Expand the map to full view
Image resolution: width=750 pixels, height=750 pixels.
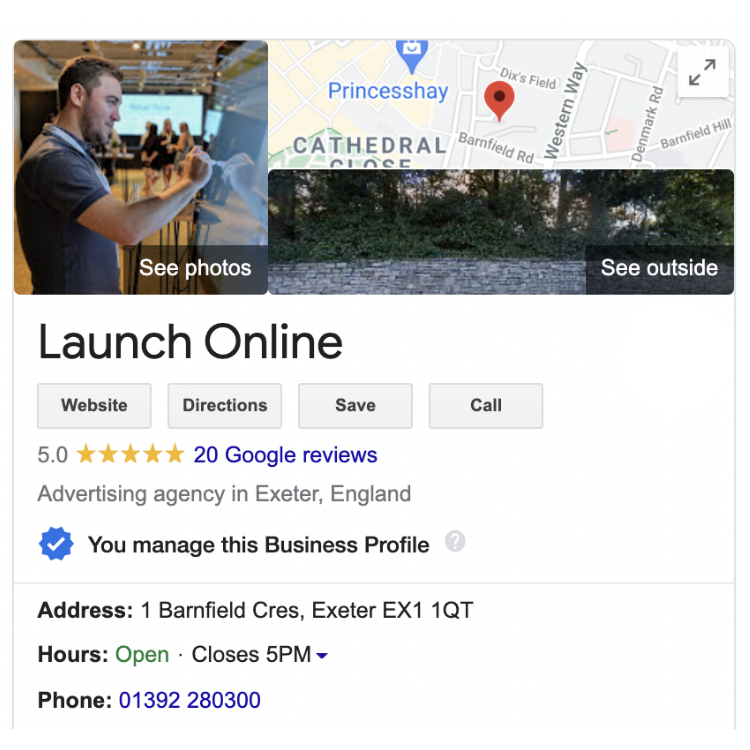pos(703,72)
